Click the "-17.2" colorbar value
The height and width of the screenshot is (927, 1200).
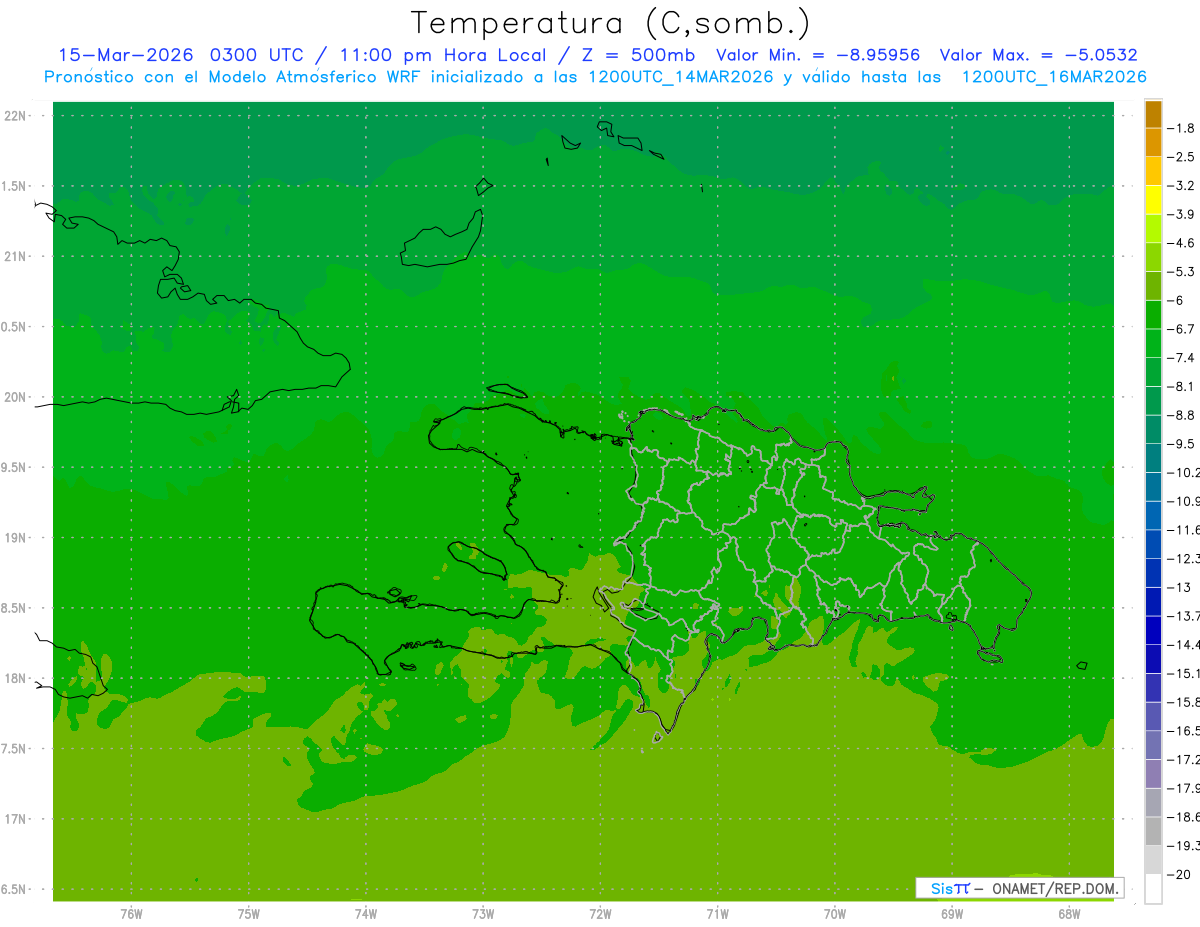(x=1183, y=759)
